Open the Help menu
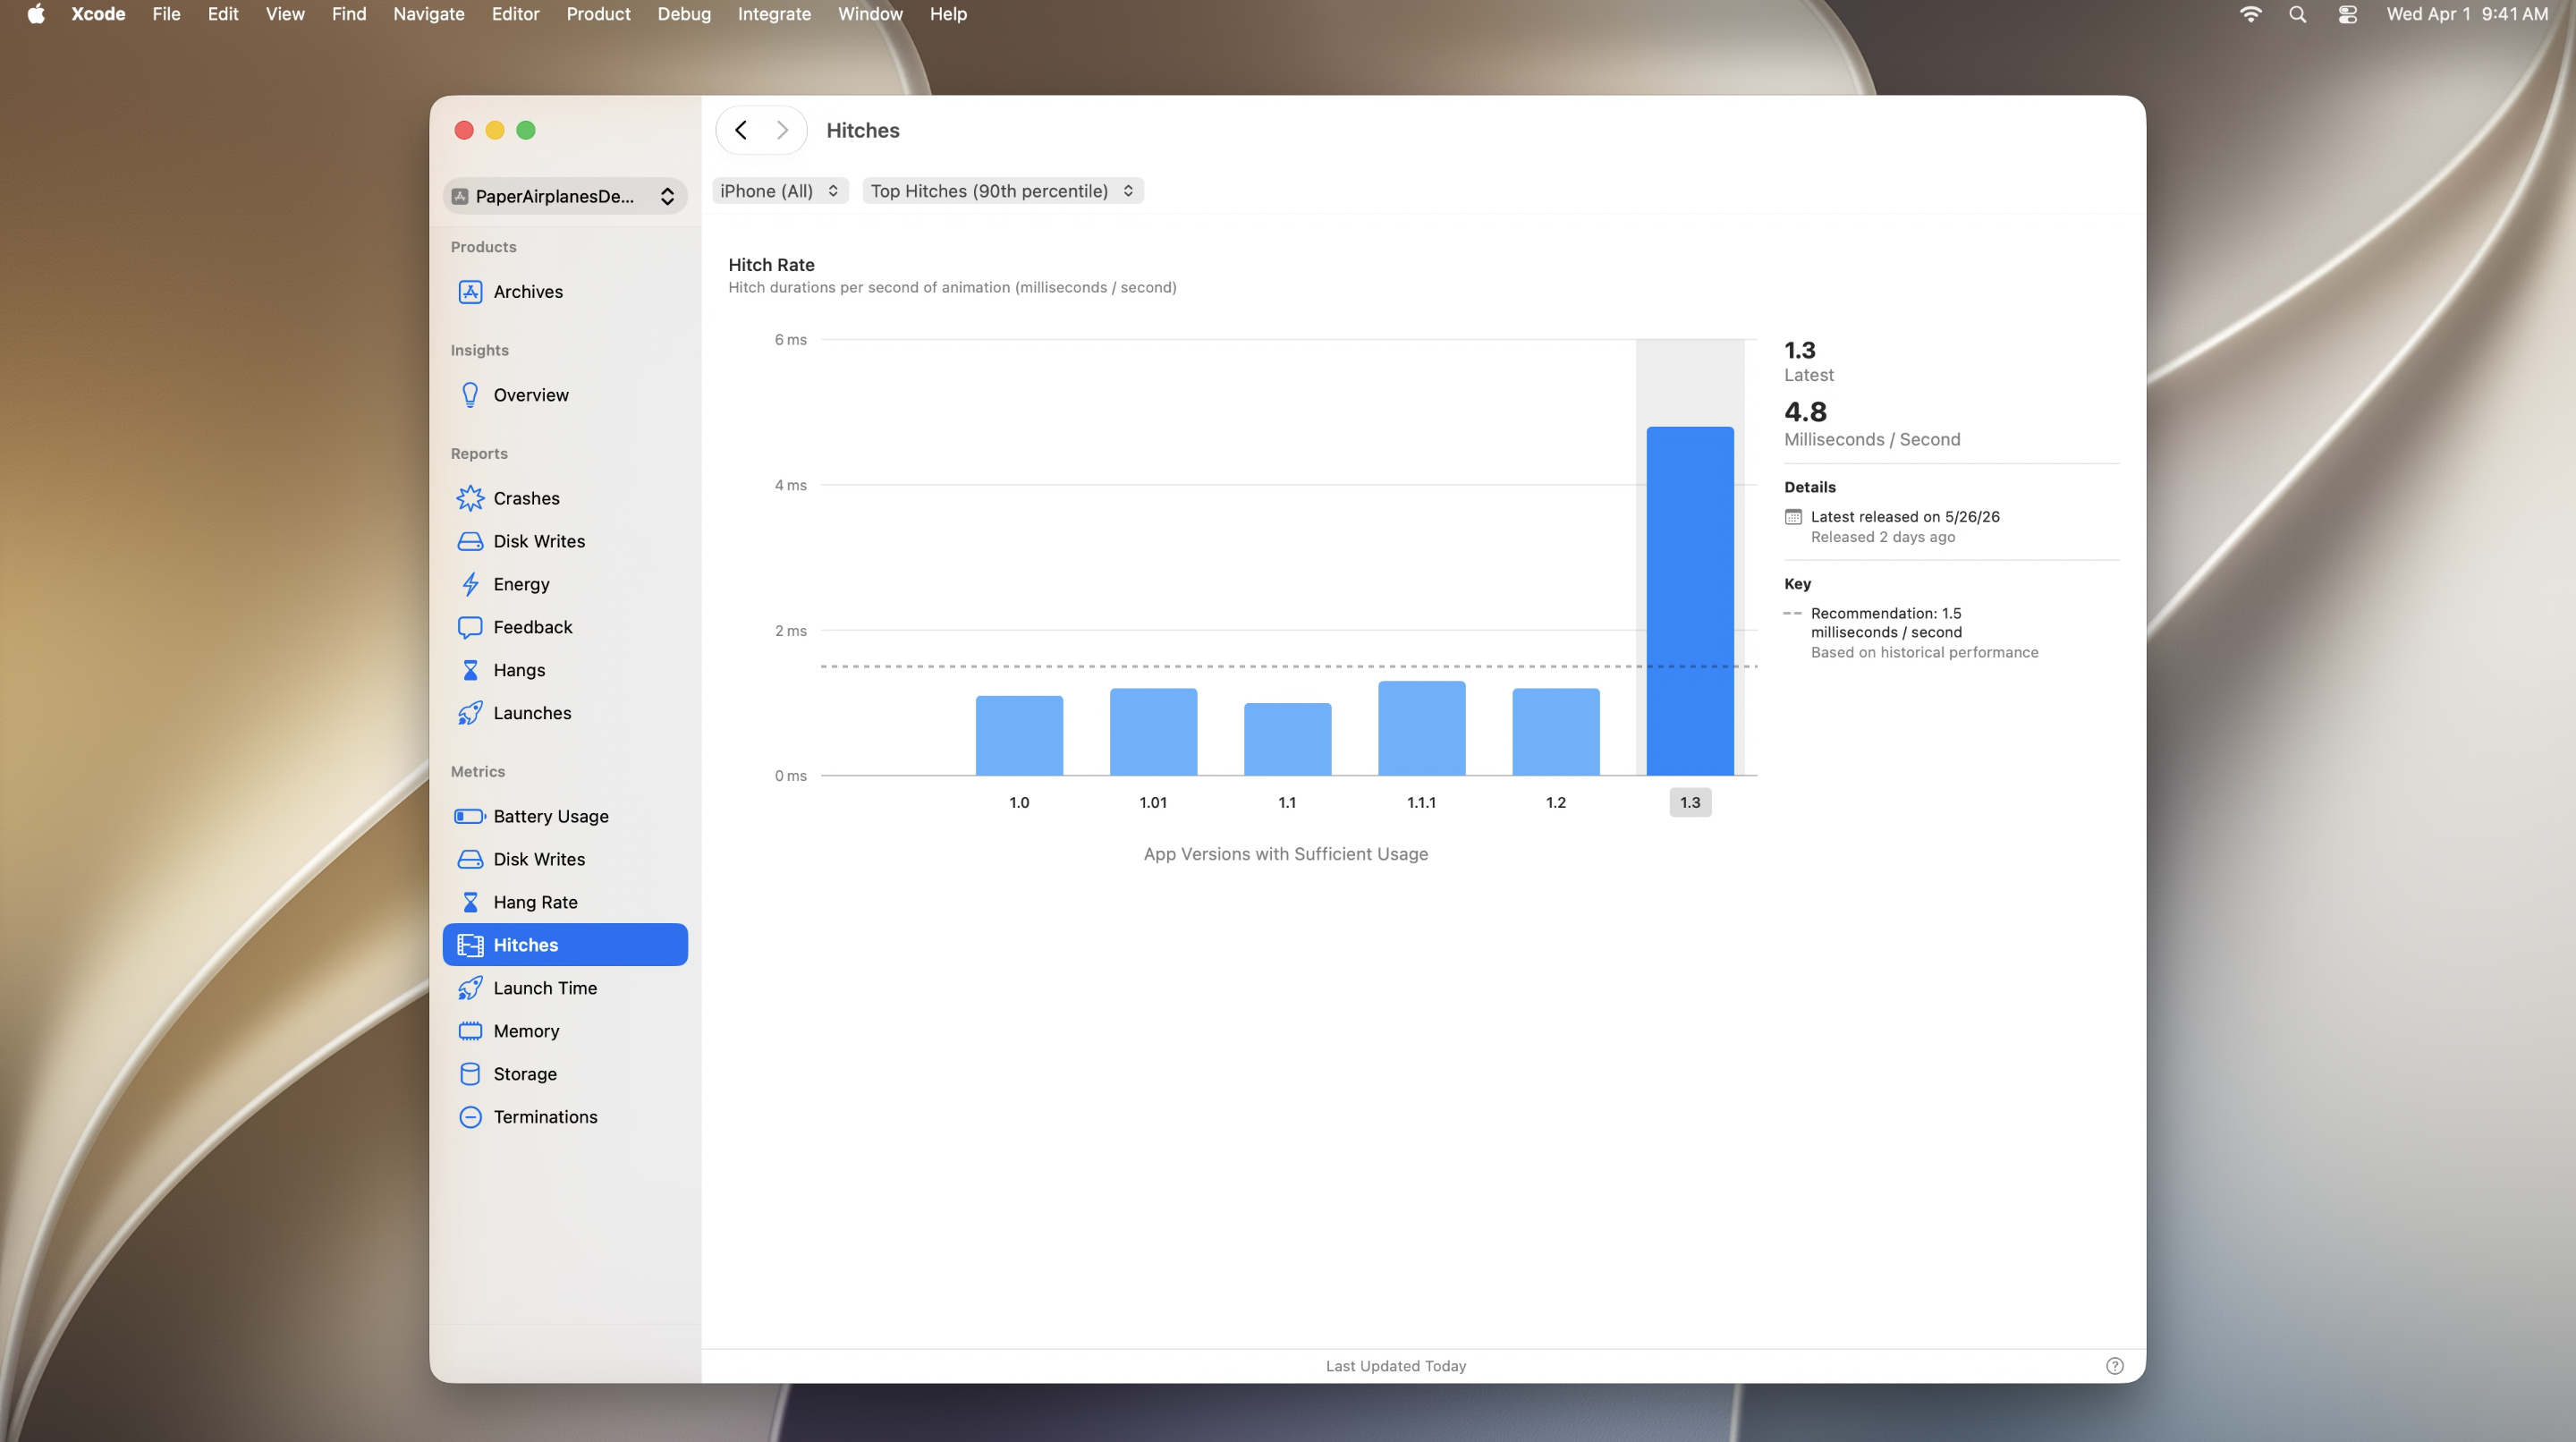This screenshot has height=1442, width=2576. point(948,14)
